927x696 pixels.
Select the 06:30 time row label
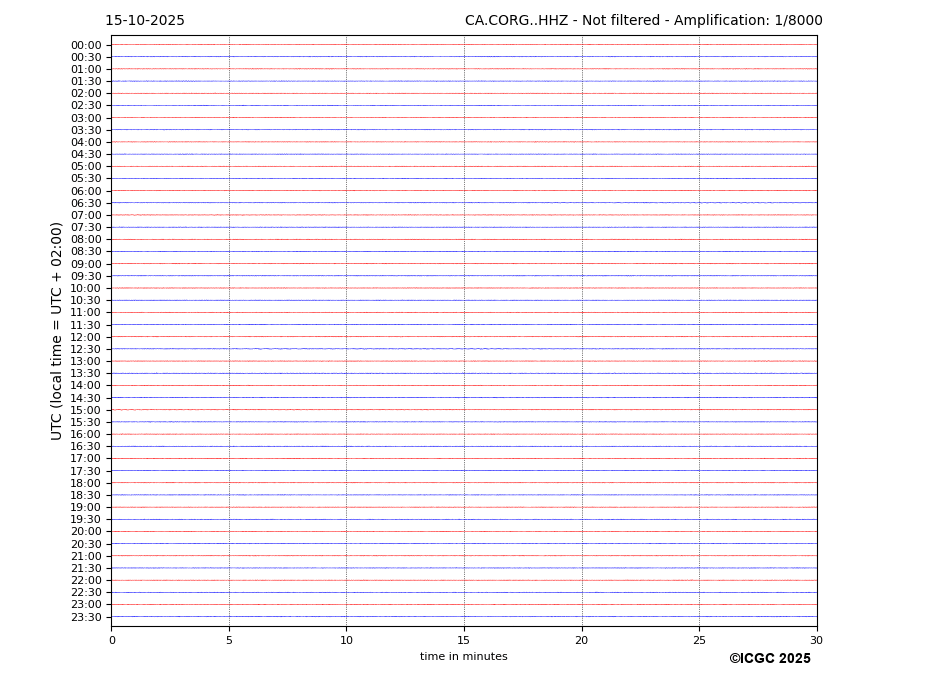point(86,203)
